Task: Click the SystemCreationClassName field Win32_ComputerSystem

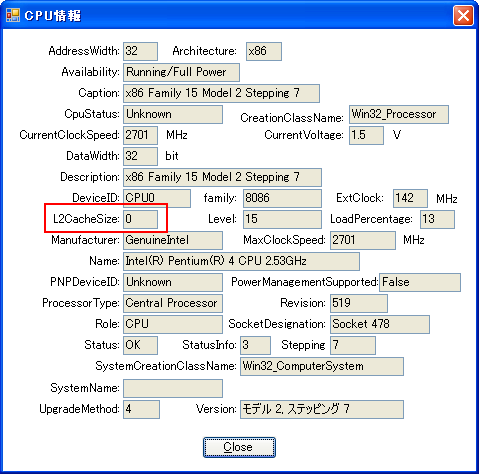Action: [x=322, y=366]
